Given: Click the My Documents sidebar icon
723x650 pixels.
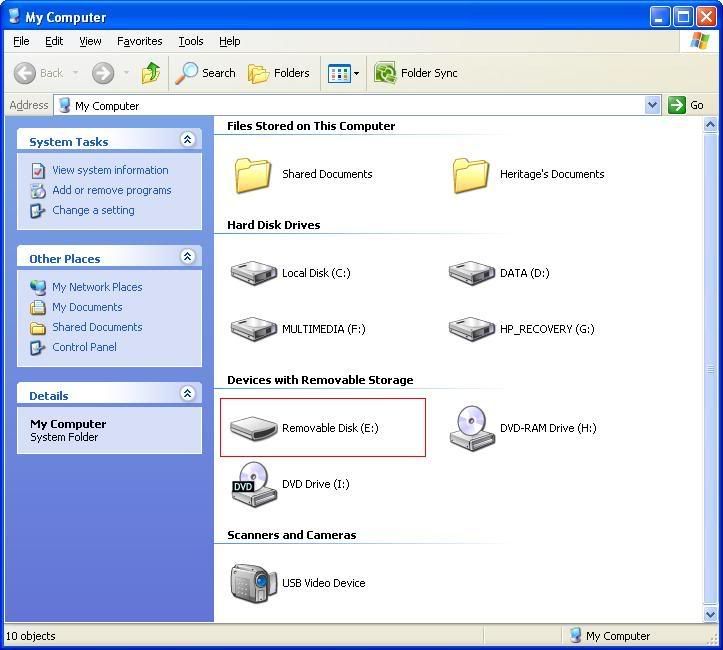Looking at the screenshot, I should point(38,307).
